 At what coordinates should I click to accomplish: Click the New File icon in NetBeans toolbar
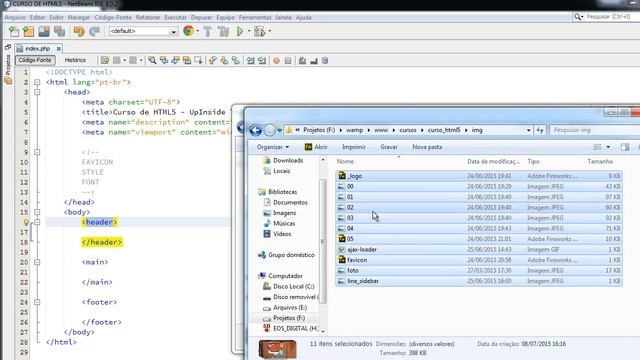pos(14,31)
